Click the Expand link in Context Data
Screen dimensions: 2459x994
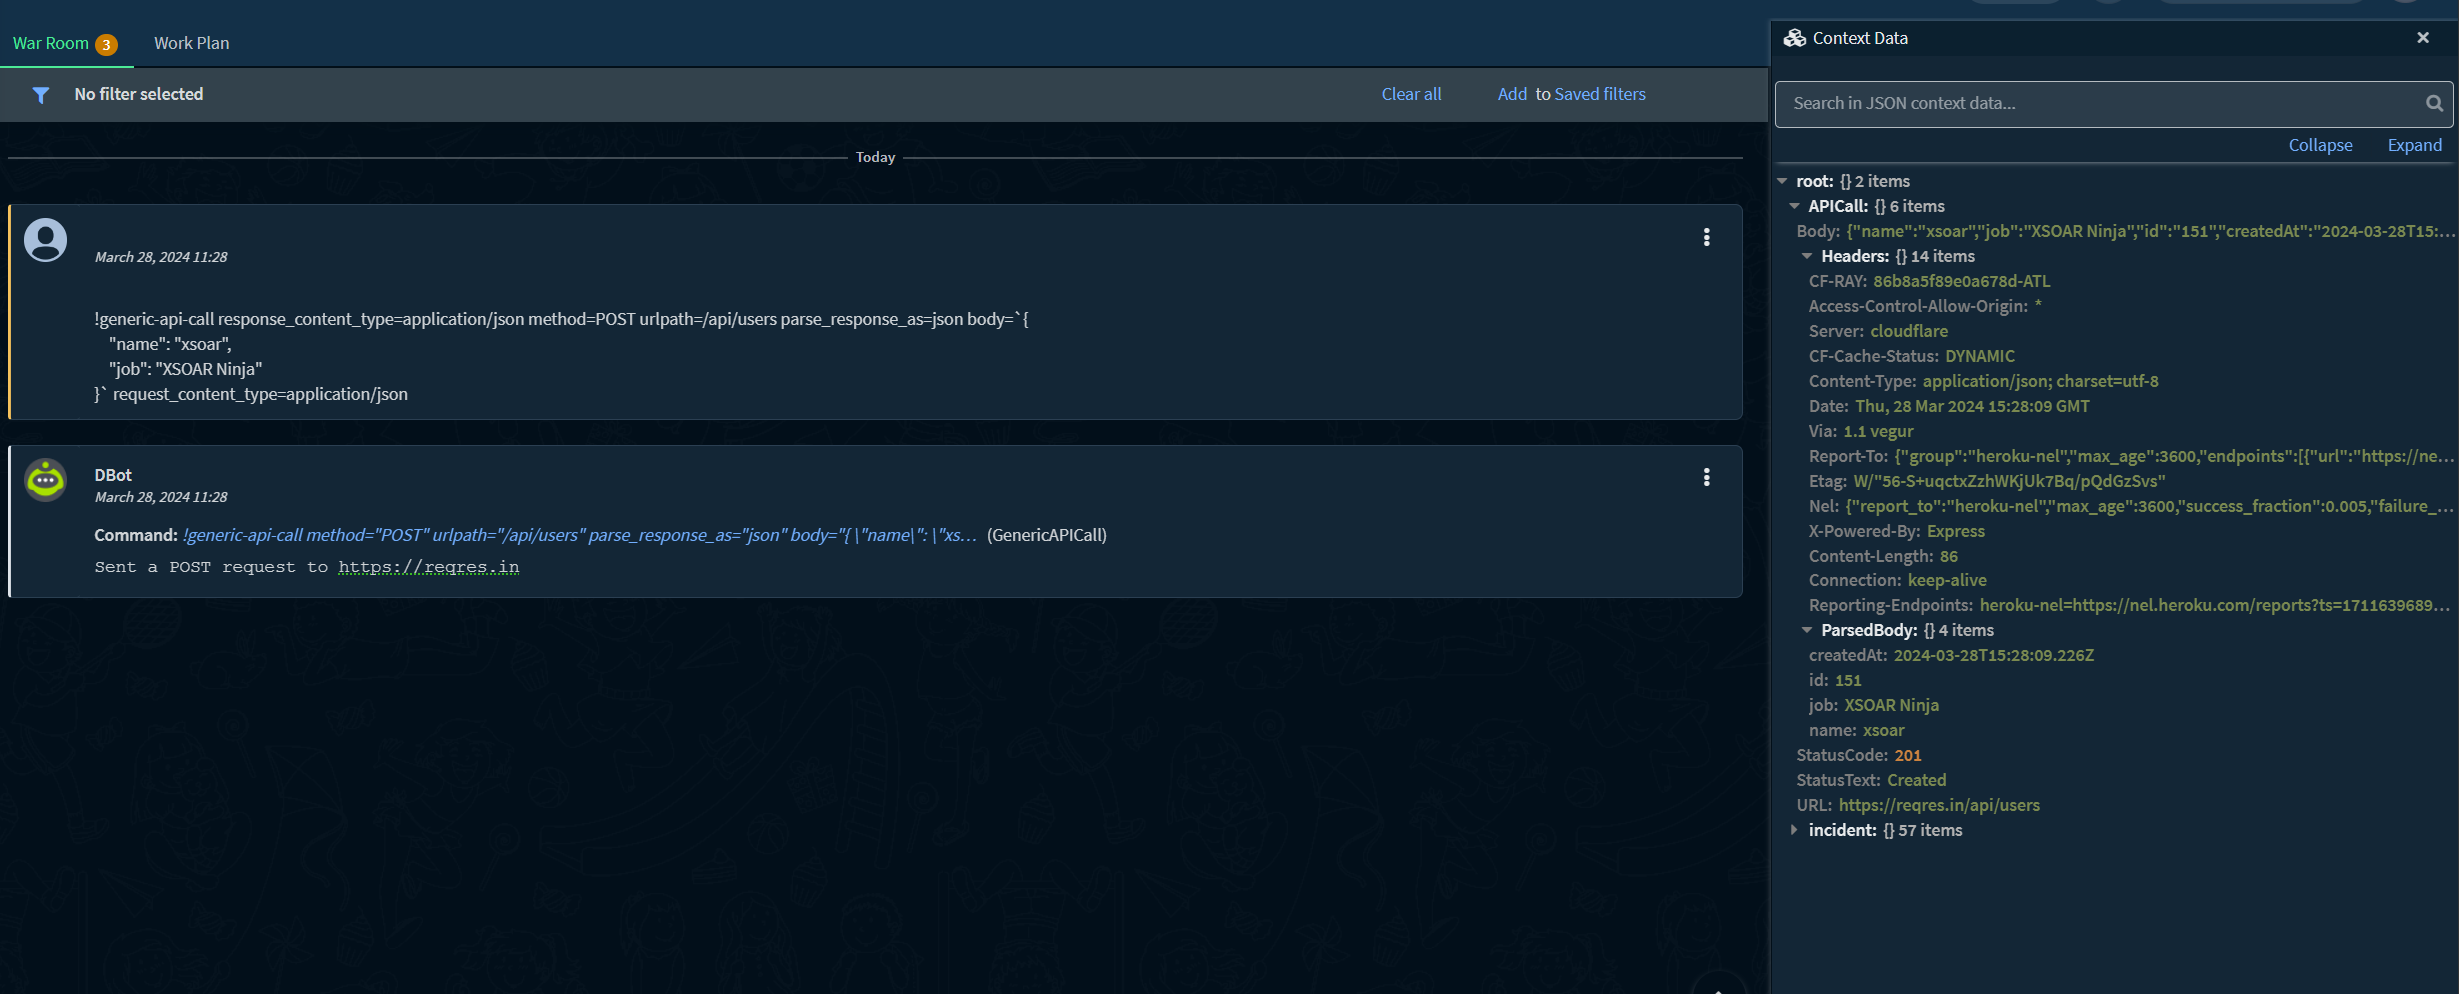click(x=2414, y=145)
